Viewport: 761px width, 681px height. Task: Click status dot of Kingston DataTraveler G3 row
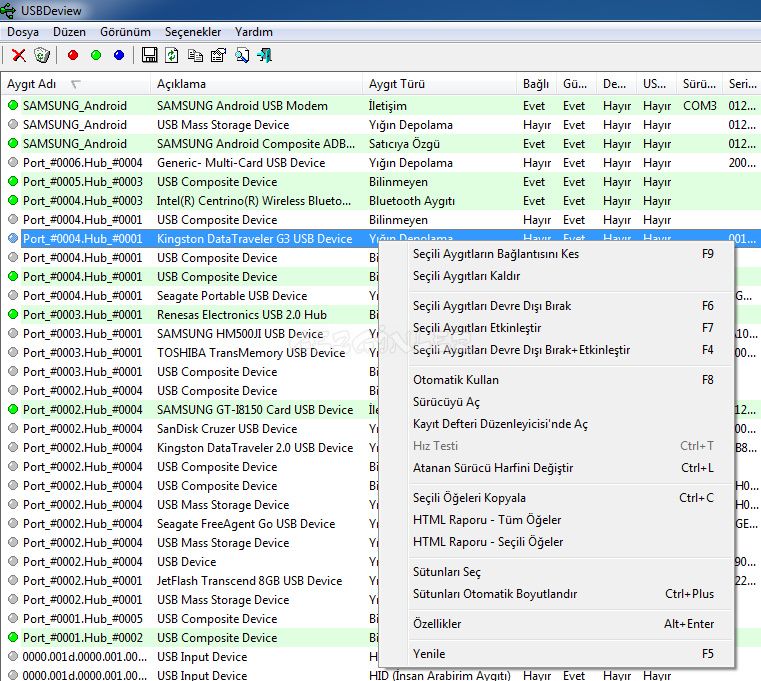(13, 238)
